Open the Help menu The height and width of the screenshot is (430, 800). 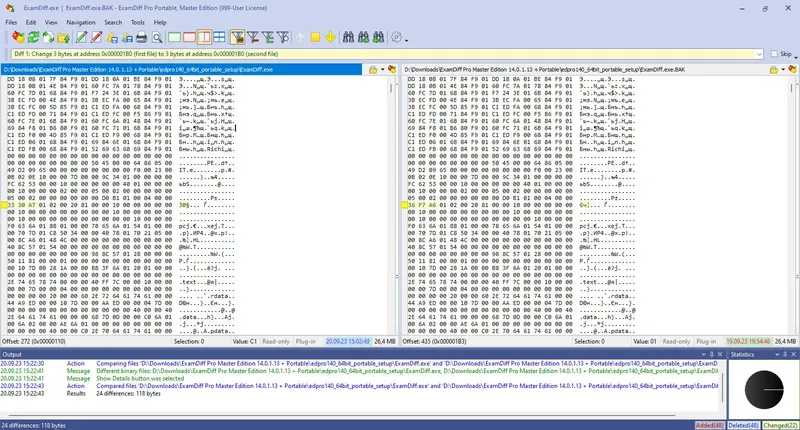pyautogui.click(x=160, y=22)
